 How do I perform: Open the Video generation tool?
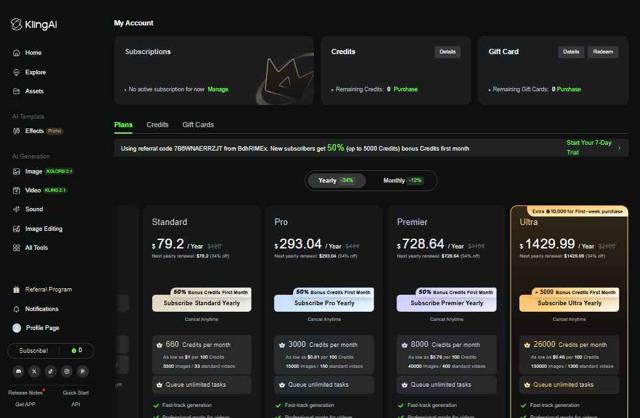(x=40, y=190)
